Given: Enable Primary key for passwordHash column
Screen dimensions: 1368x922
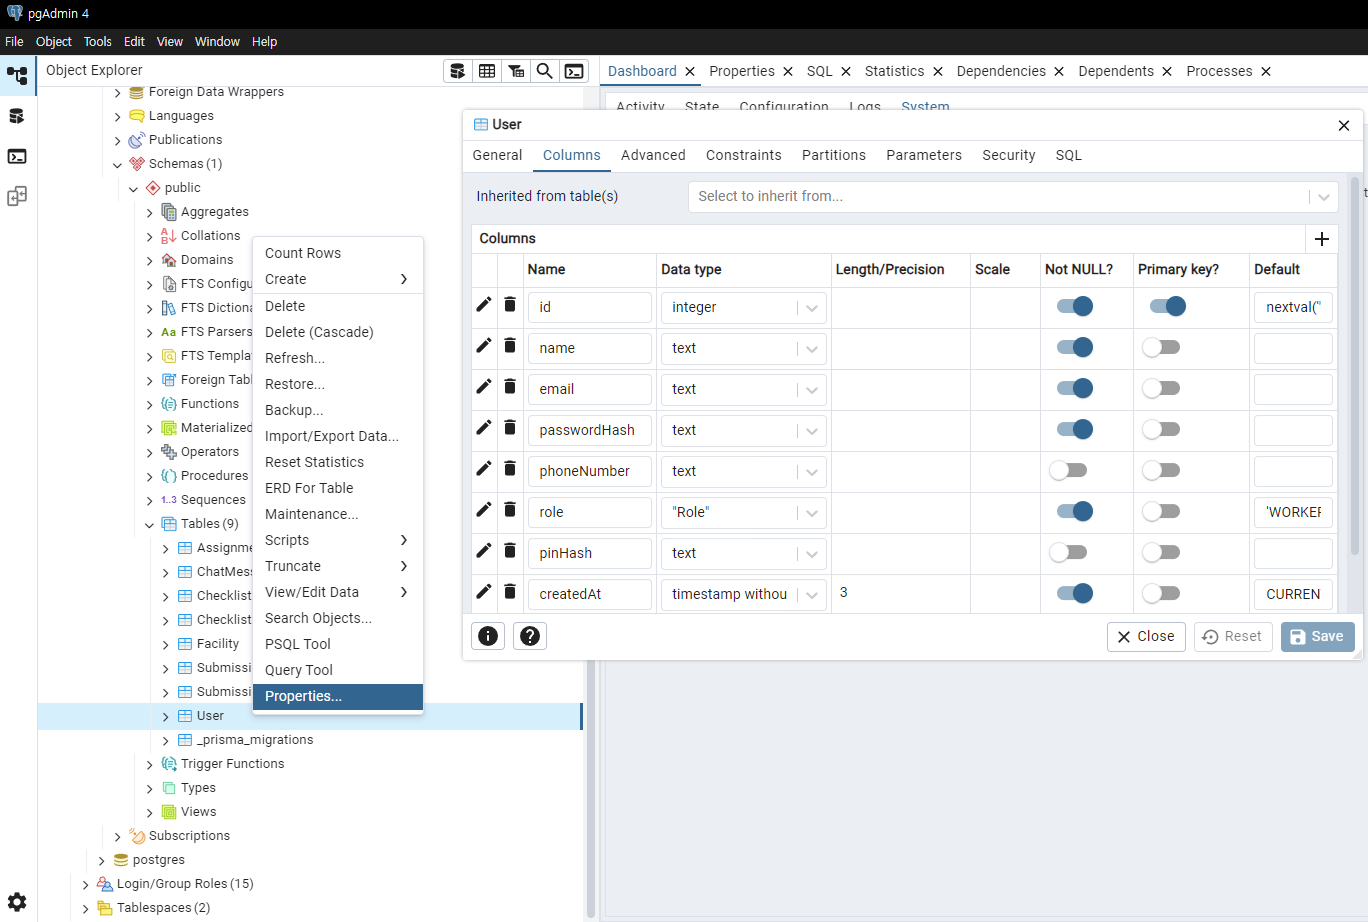Looking at the screenshot, I should pyautogui.click(x=1161, y=429).
